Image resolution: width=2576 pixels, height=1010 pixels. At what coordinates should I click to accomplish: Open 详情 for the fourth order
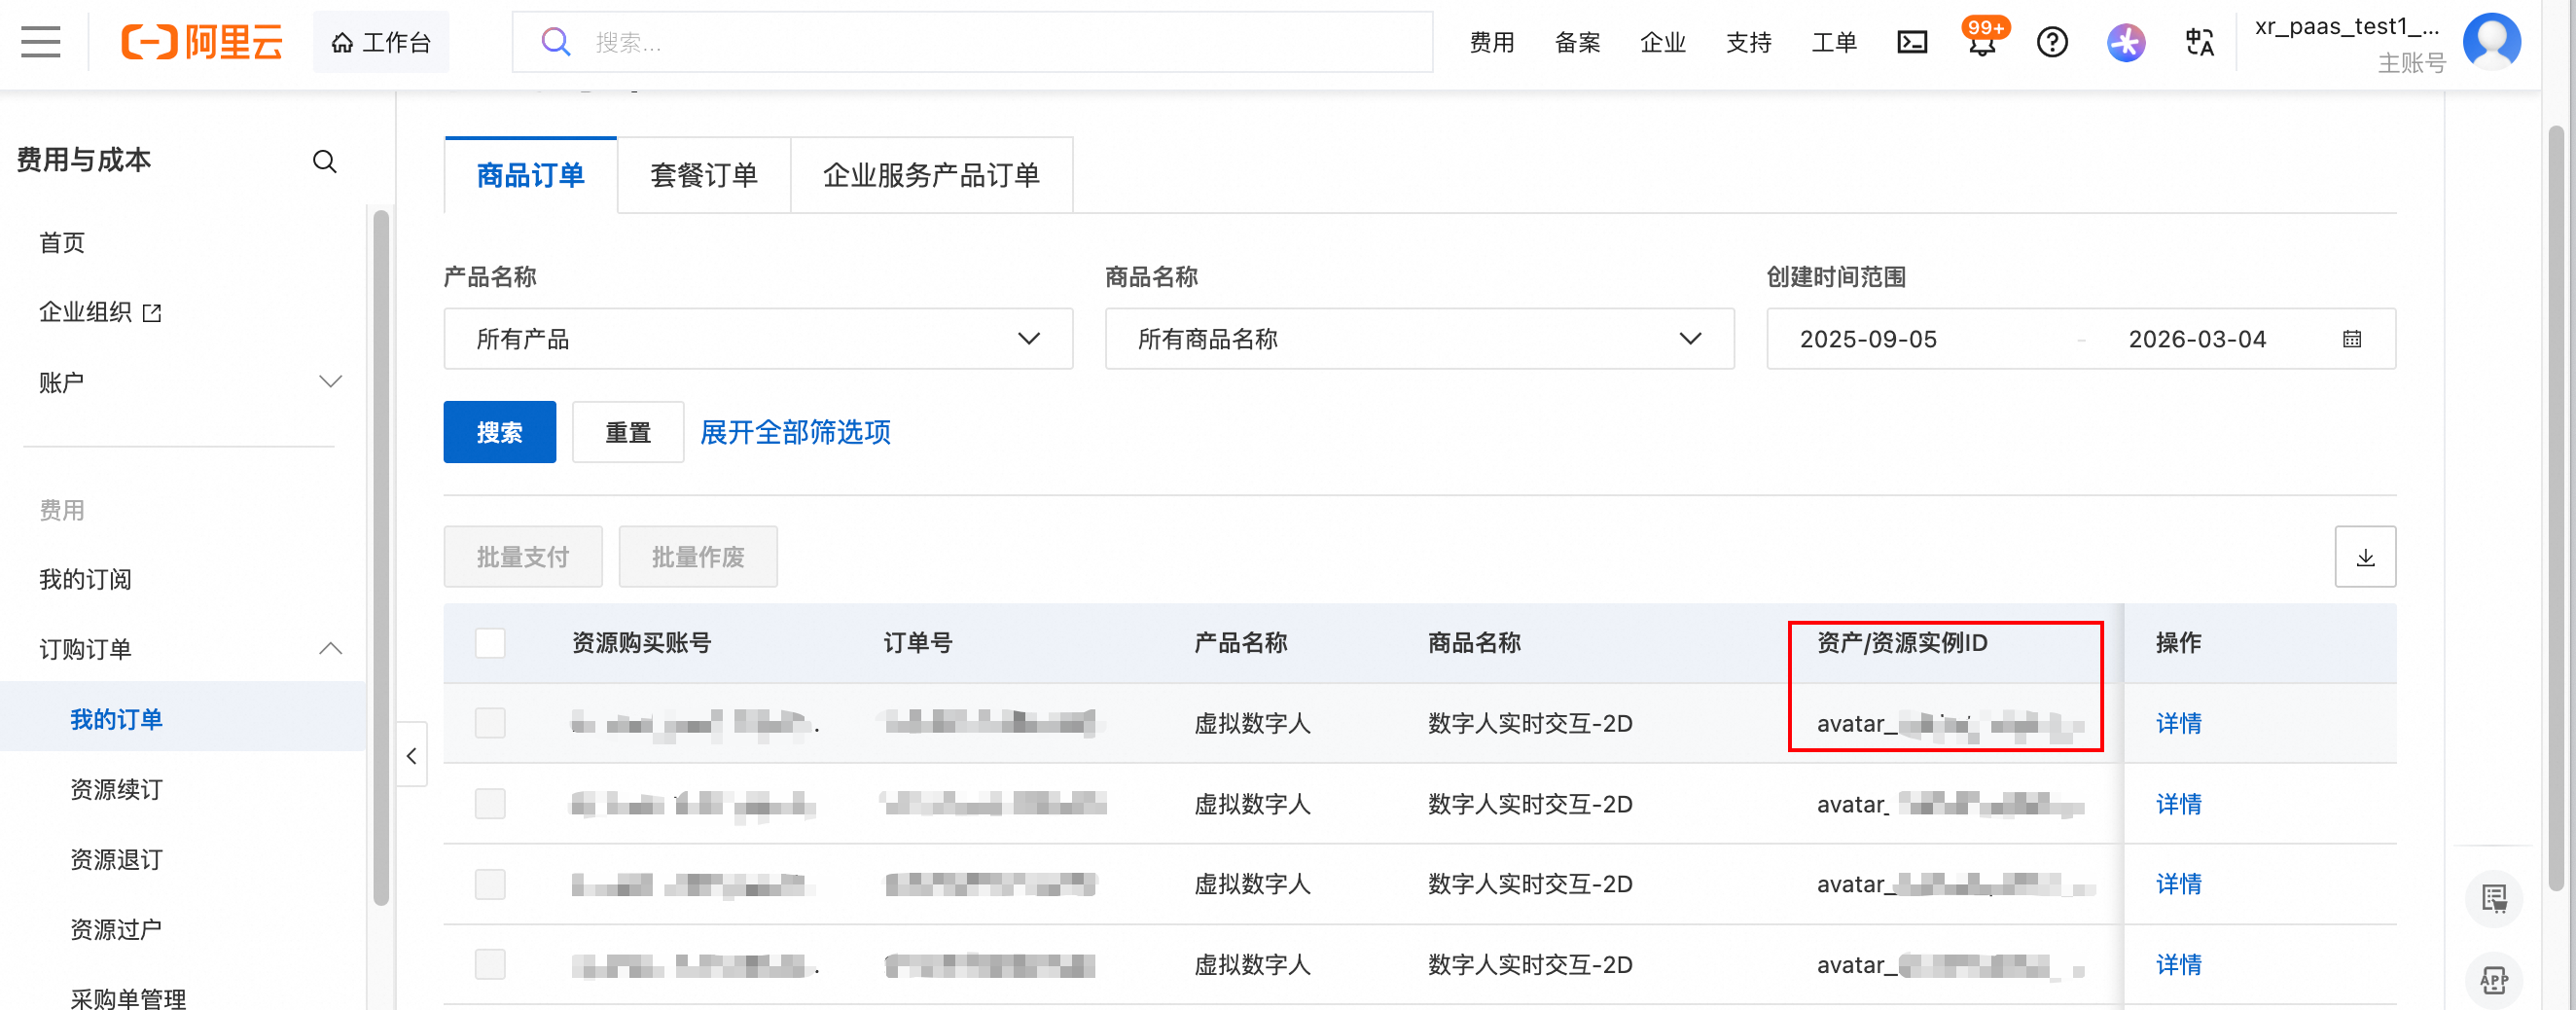[x=2178, y=965]
